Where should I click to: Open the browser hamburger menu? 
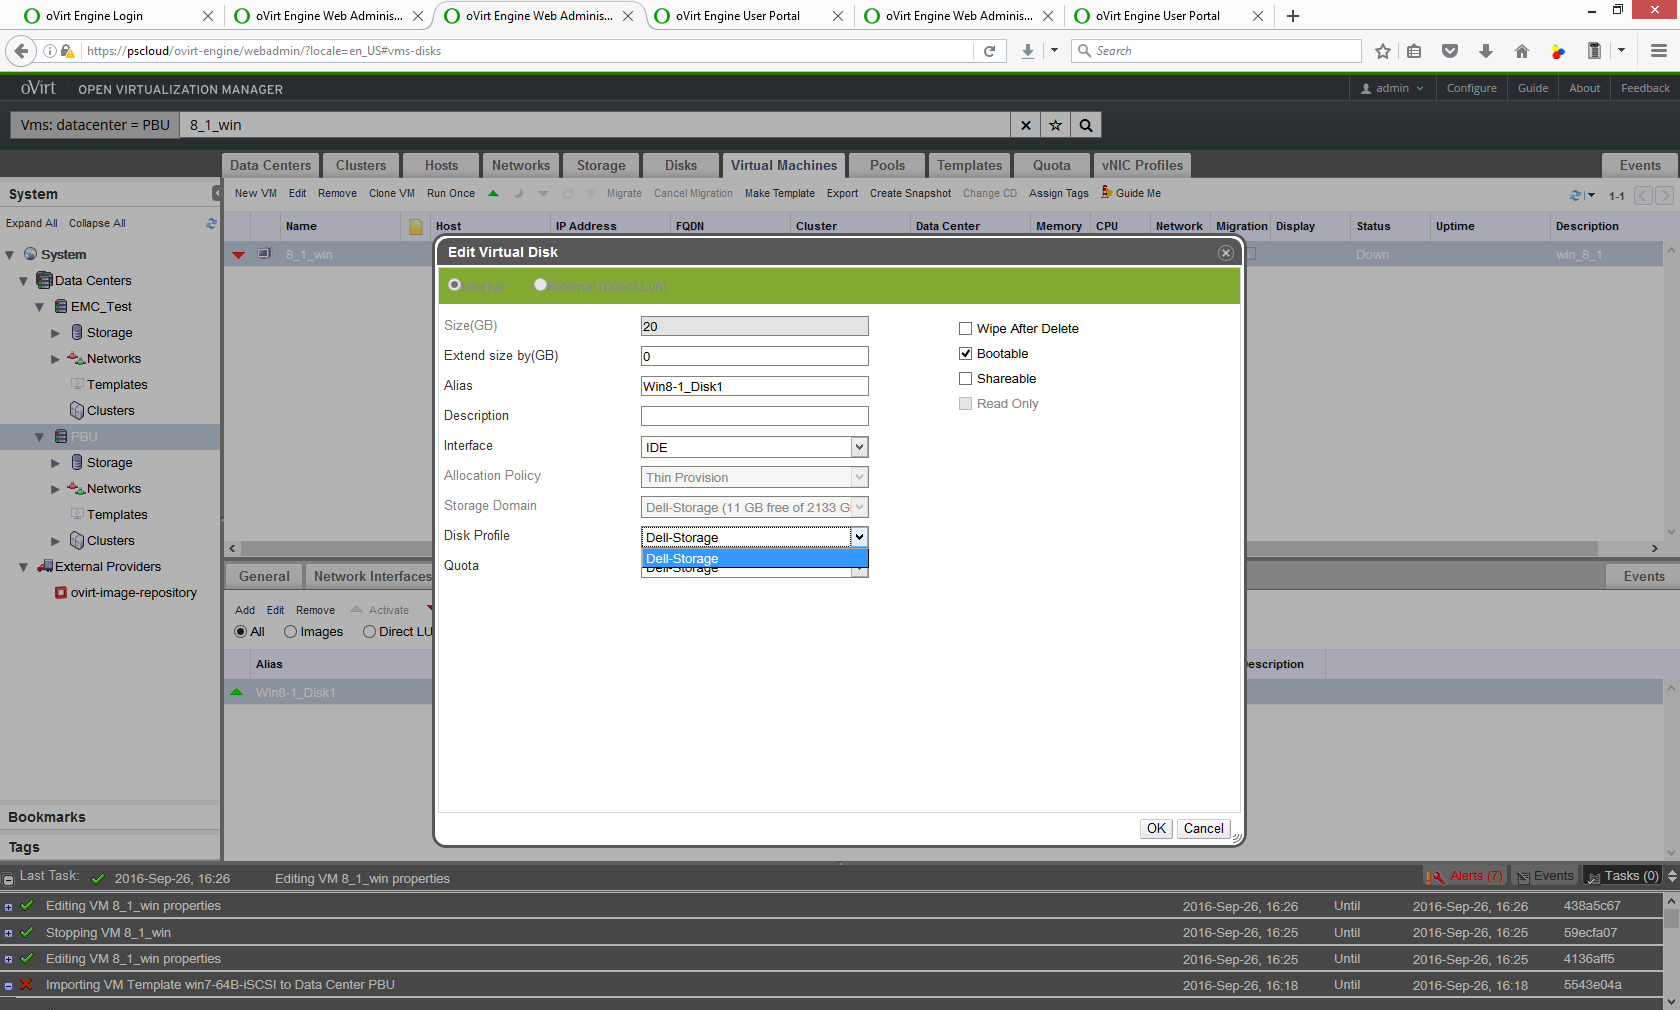pyautogui.click(x=1658, y=51)
